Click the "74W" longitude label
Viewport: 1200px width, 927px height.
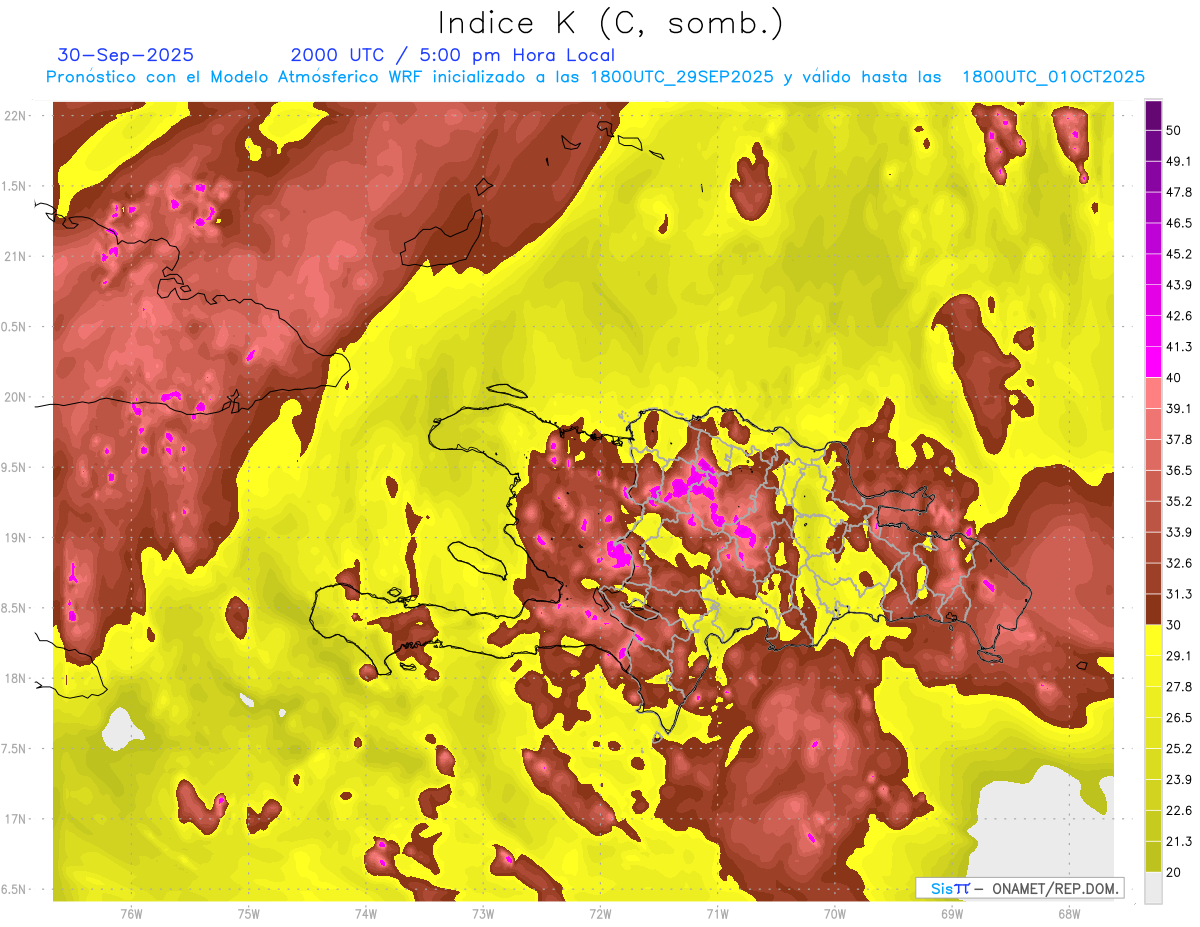(x=366, y=913)
